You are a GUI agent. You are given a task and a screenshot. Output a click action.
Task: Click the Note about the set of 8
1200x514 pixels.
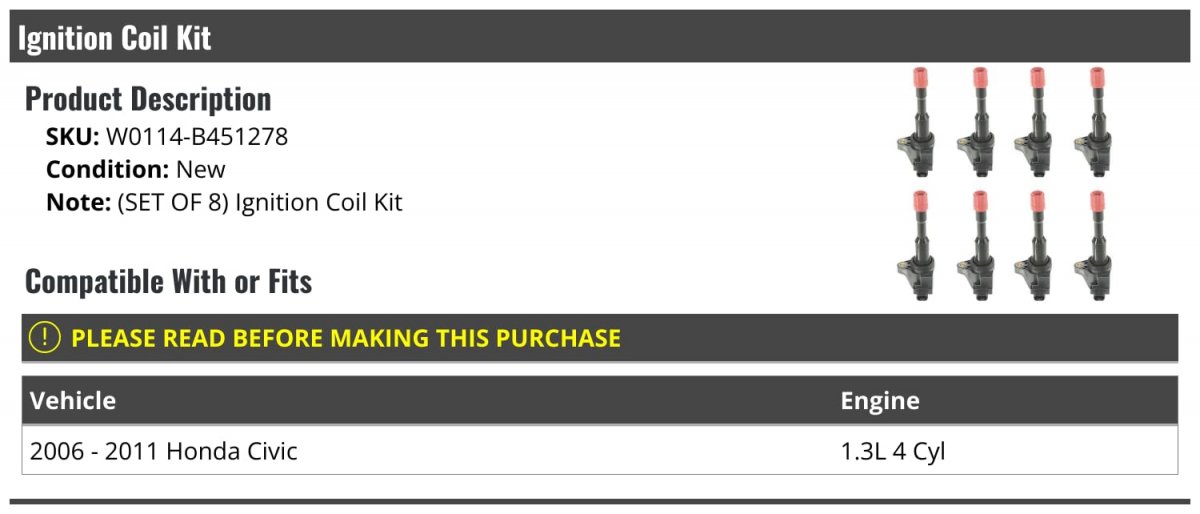click(224, 202)
